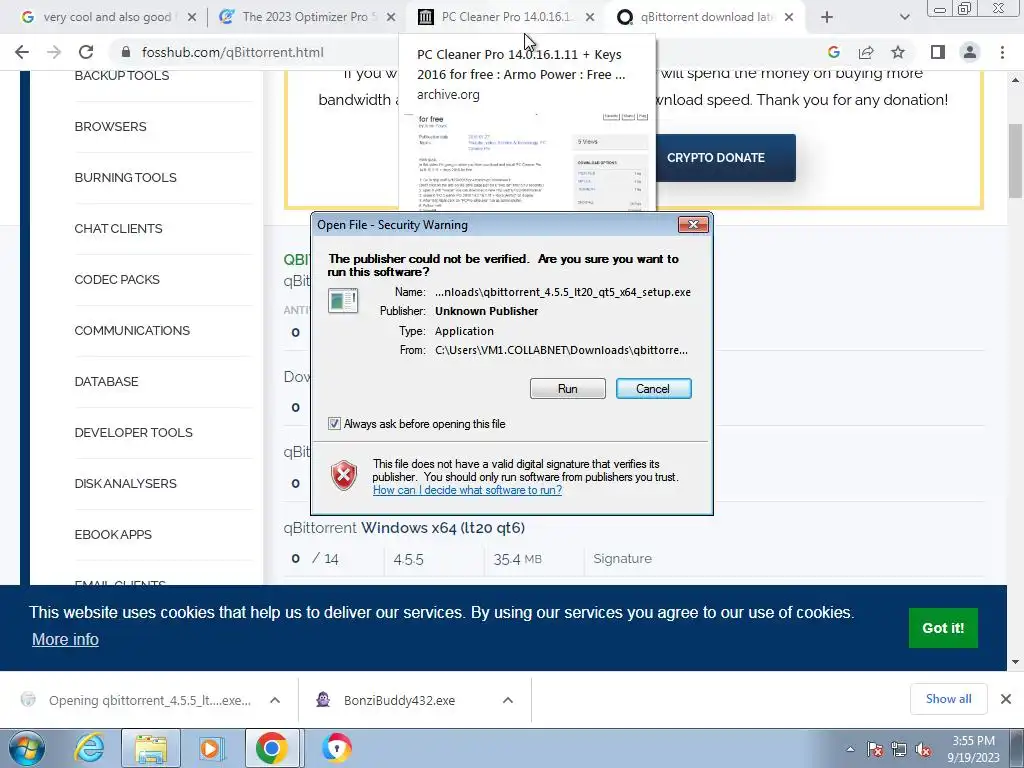Click the taskbar clock showing 3:55 PM

click(974, 749)
